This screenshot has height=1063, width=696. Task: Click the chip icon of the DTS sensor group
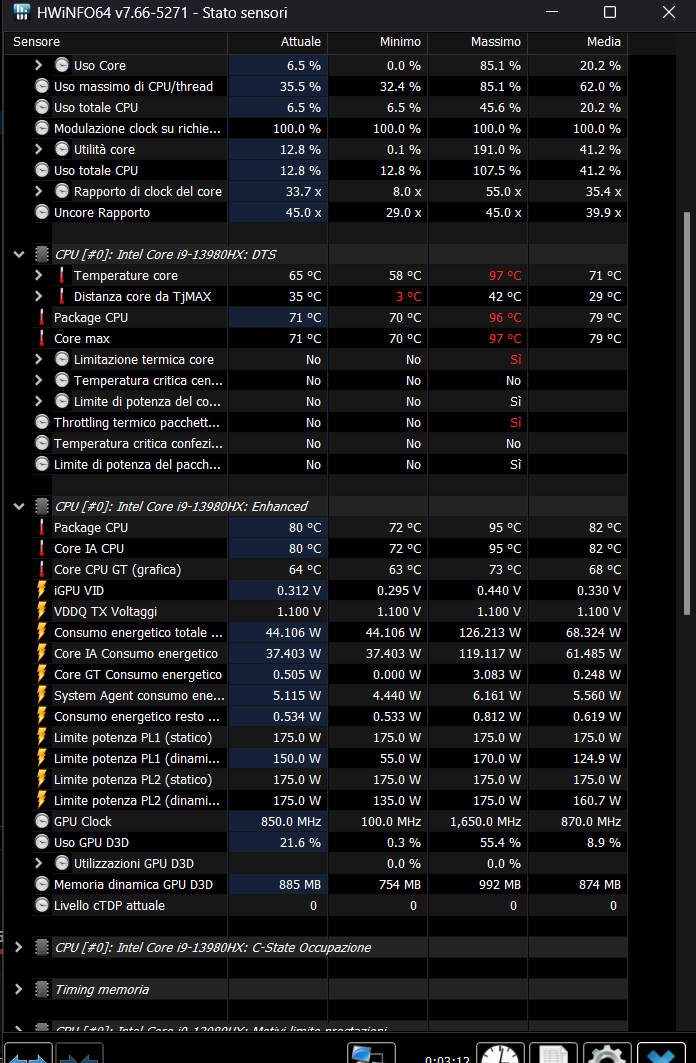click(x=42, y=255)
